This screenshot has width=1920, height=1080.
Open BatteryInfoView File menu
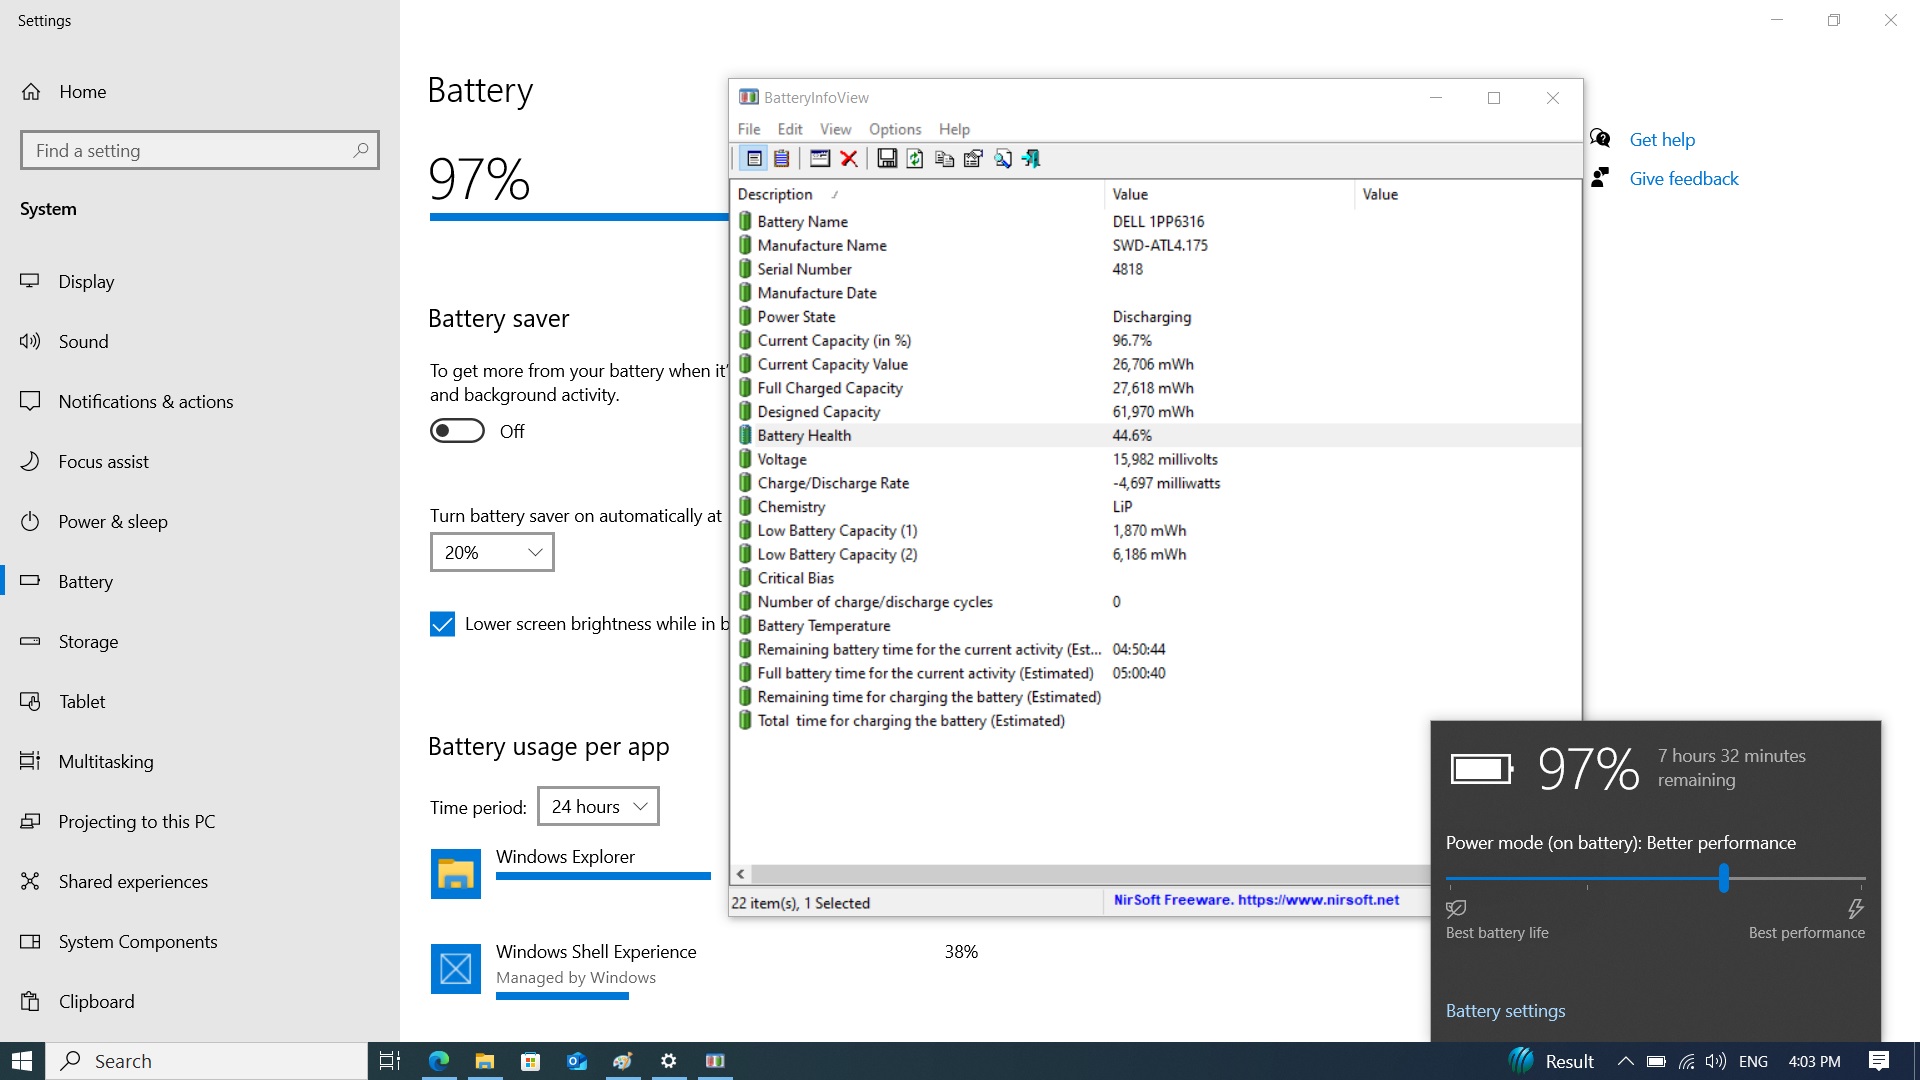(x=749, y=129)
